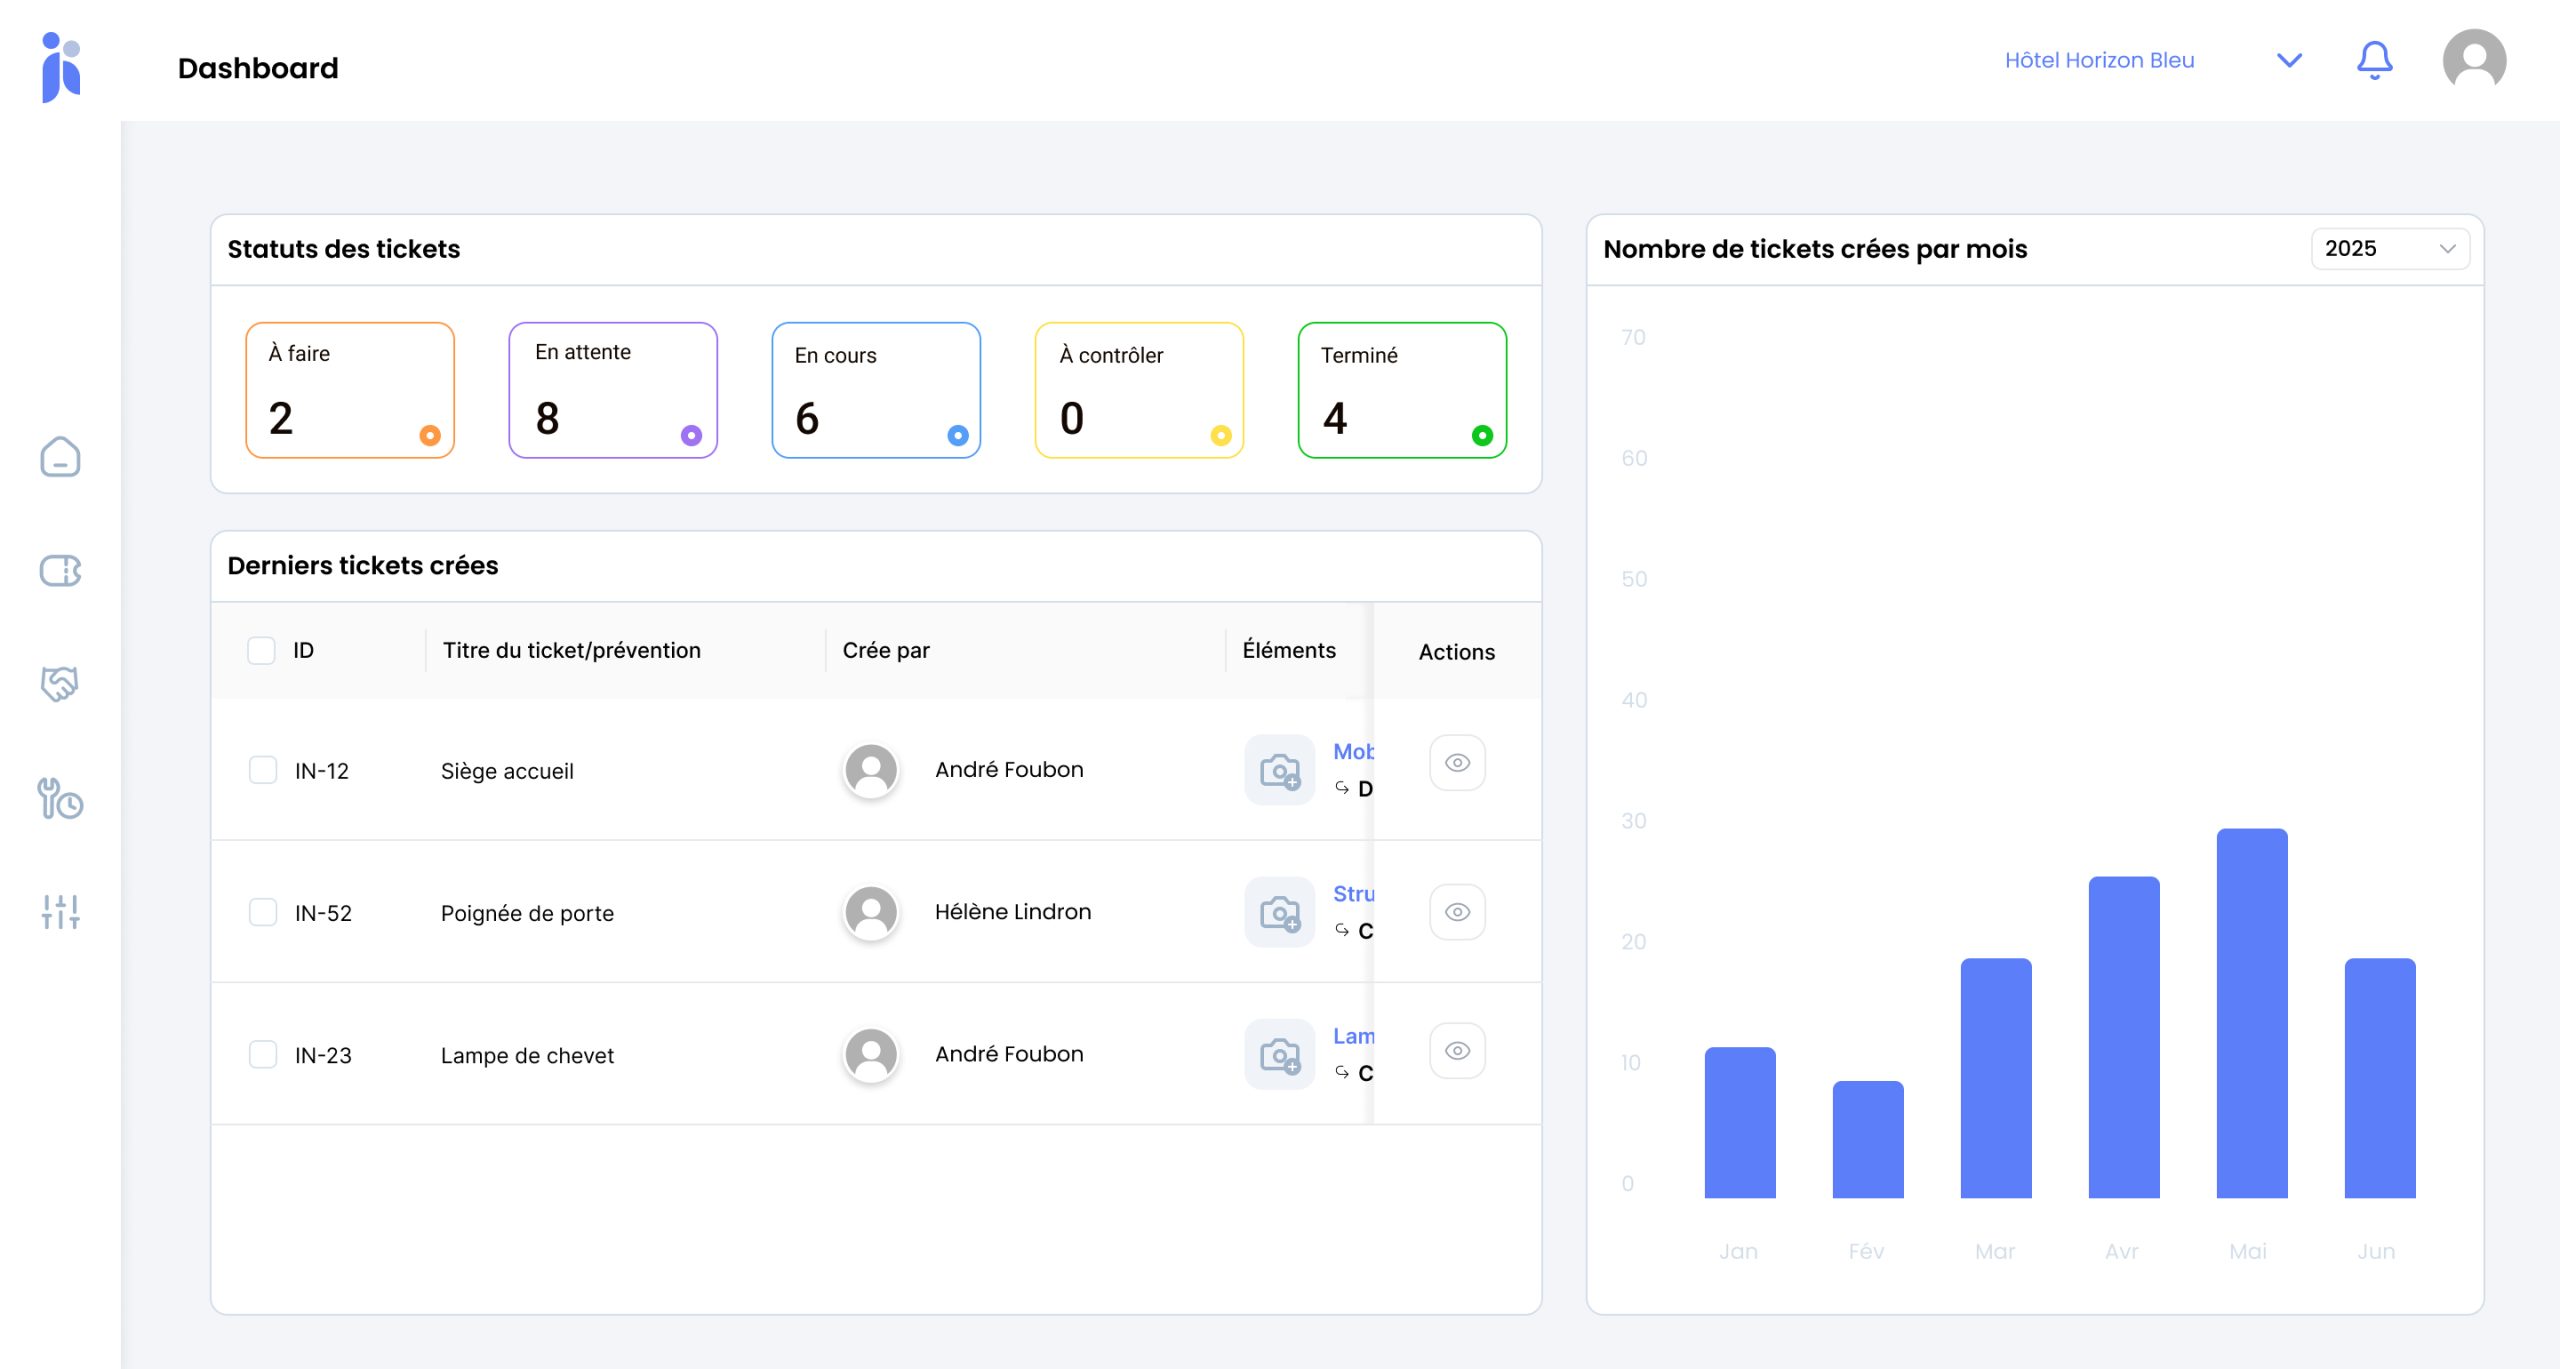Select the En attente status card
Screen dimensions: 2560x1369
tap(613, 390)
